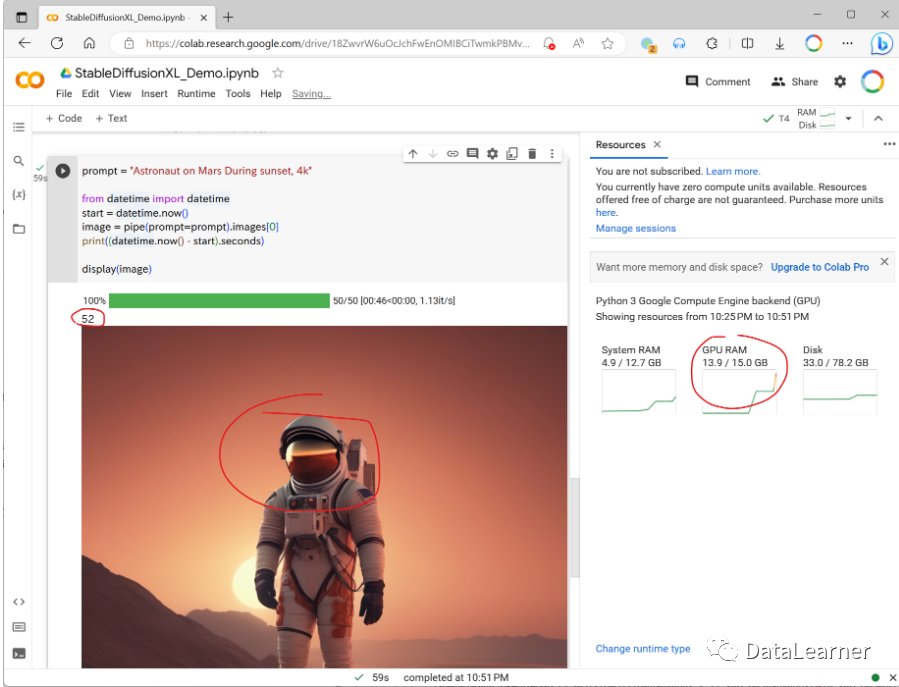899x687 pixels.
Task: Open cell more options three dots
Action: pyautogui.click(x=552, y=154)
